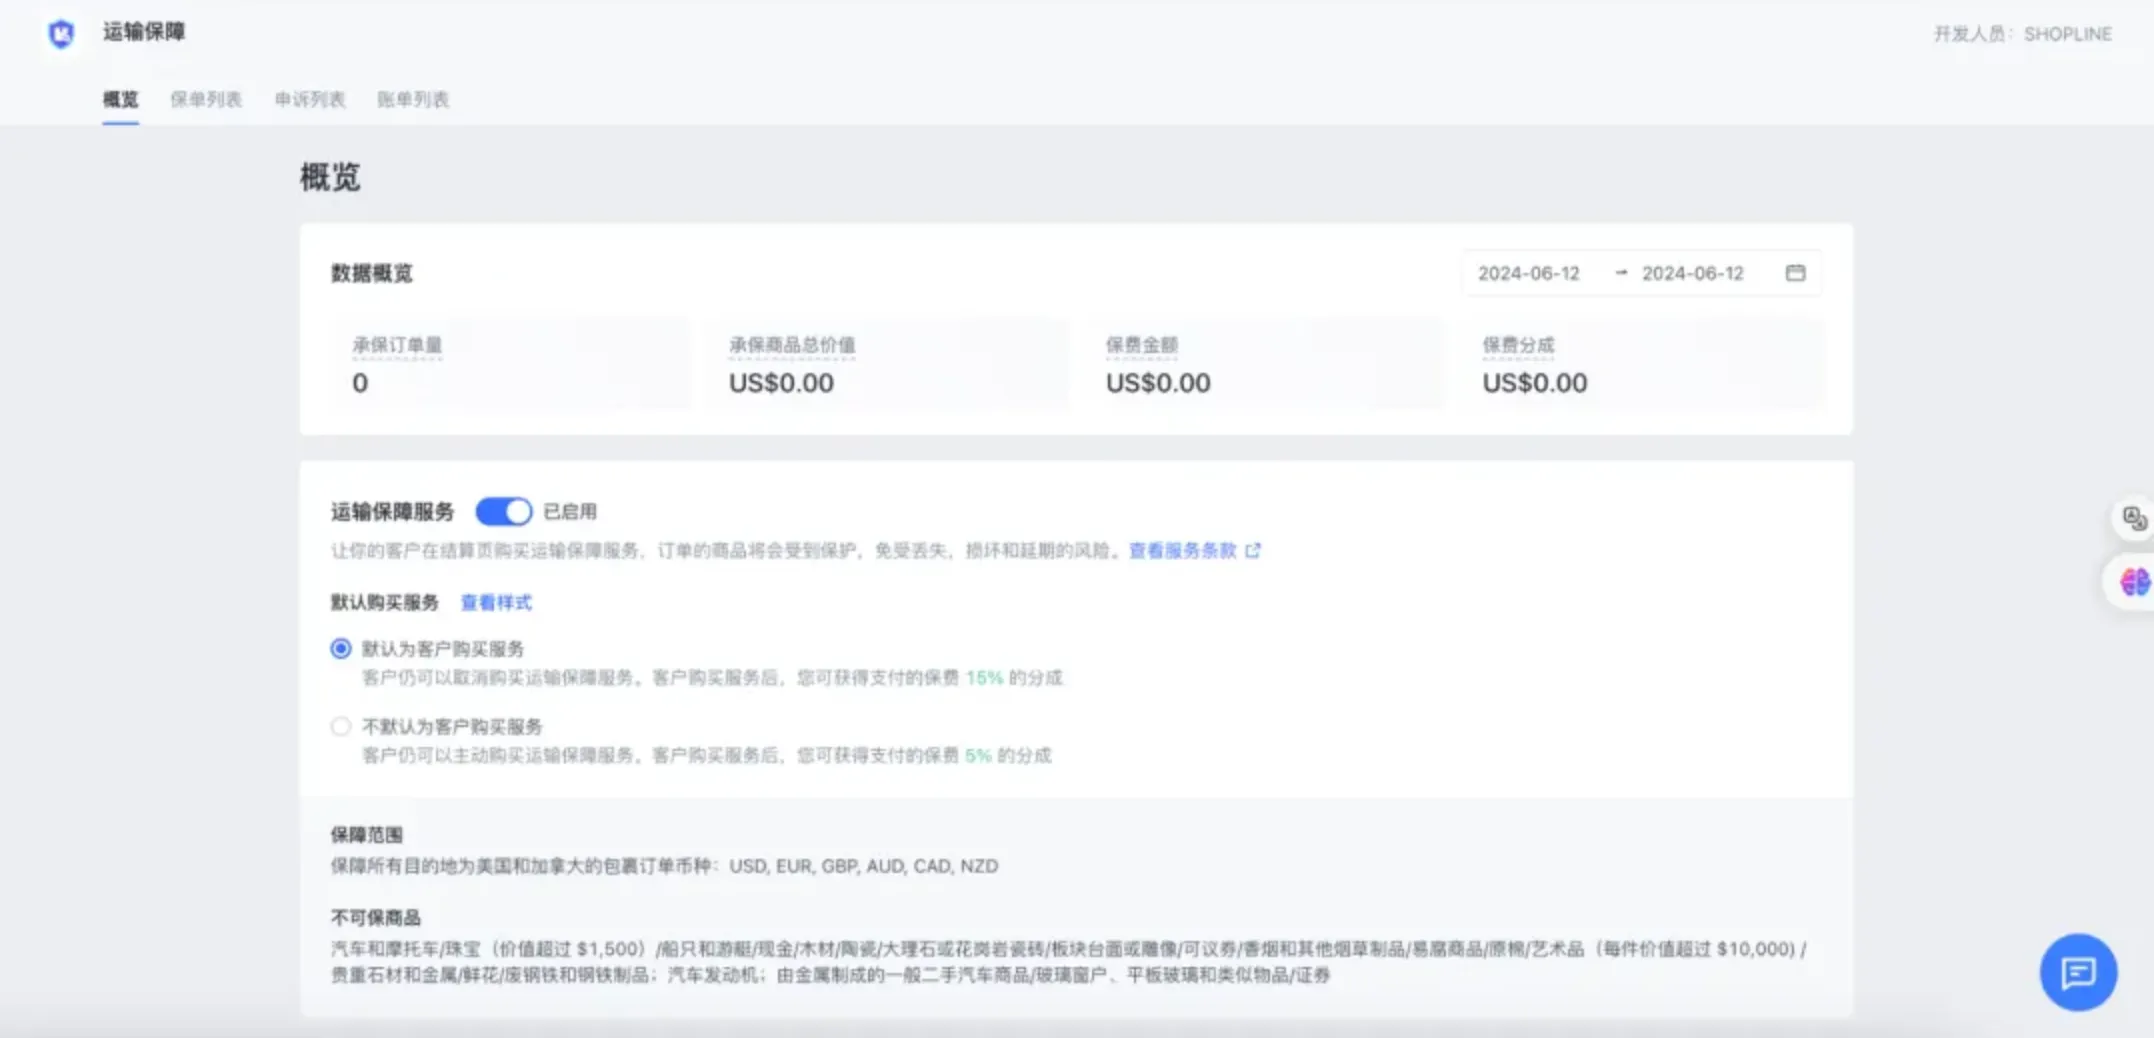Click the 运输保障 shield app logo
This screenshot has width=2154, height=1038.
click(61, 34)
